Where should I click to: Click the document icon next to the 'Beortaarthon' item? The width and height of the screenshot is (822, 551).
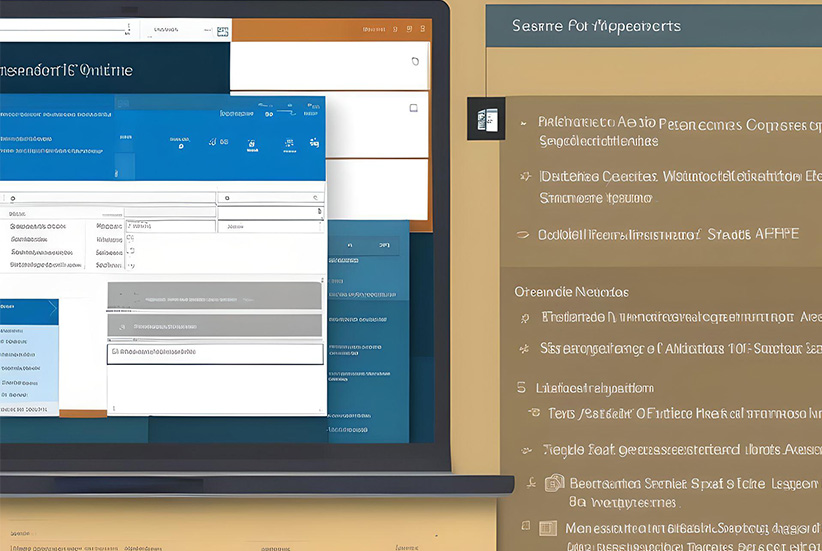point(555,483)
